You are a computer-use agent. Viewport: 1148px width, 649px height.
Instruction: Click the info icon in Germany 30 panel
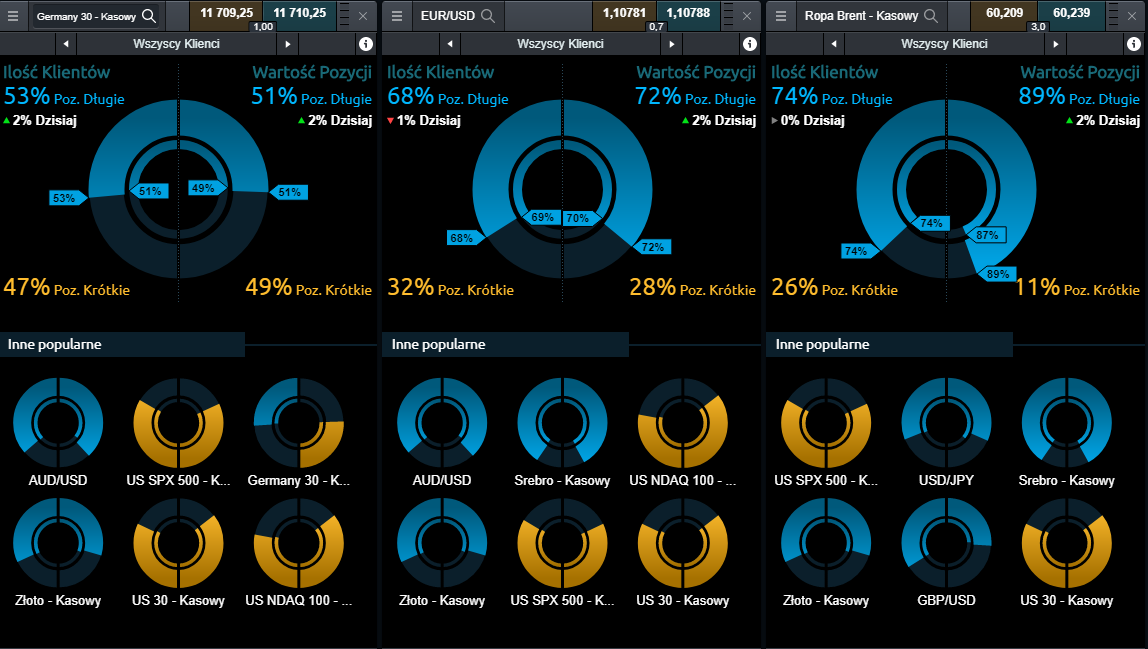point(365,44)
